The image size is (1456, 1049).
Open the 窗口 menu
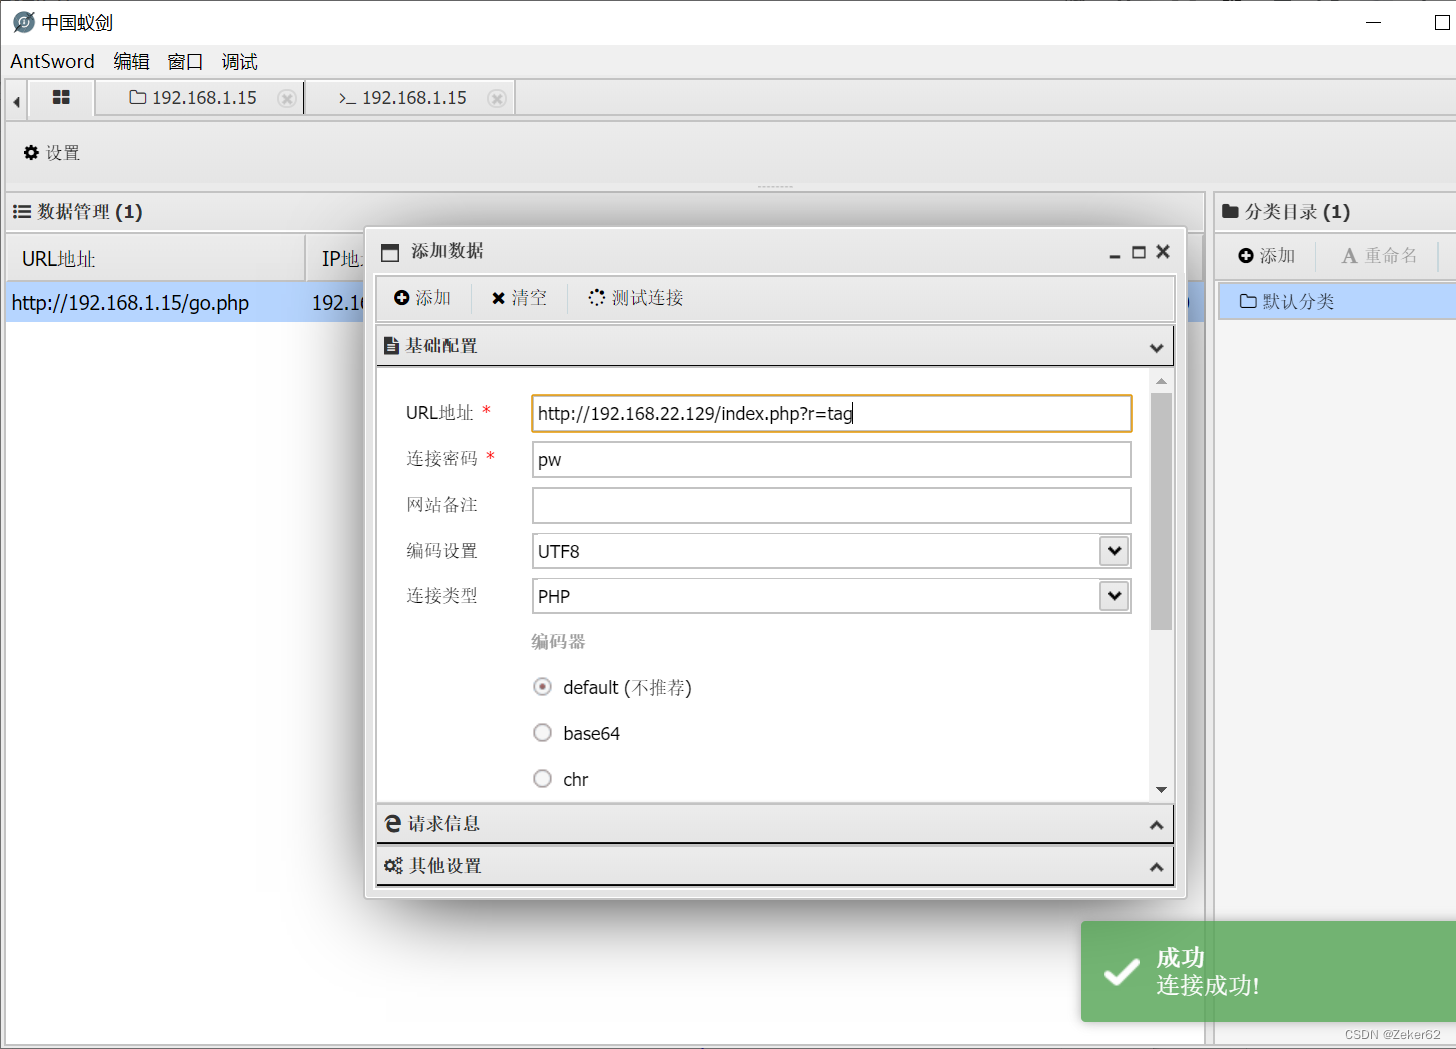coord(185,62)
